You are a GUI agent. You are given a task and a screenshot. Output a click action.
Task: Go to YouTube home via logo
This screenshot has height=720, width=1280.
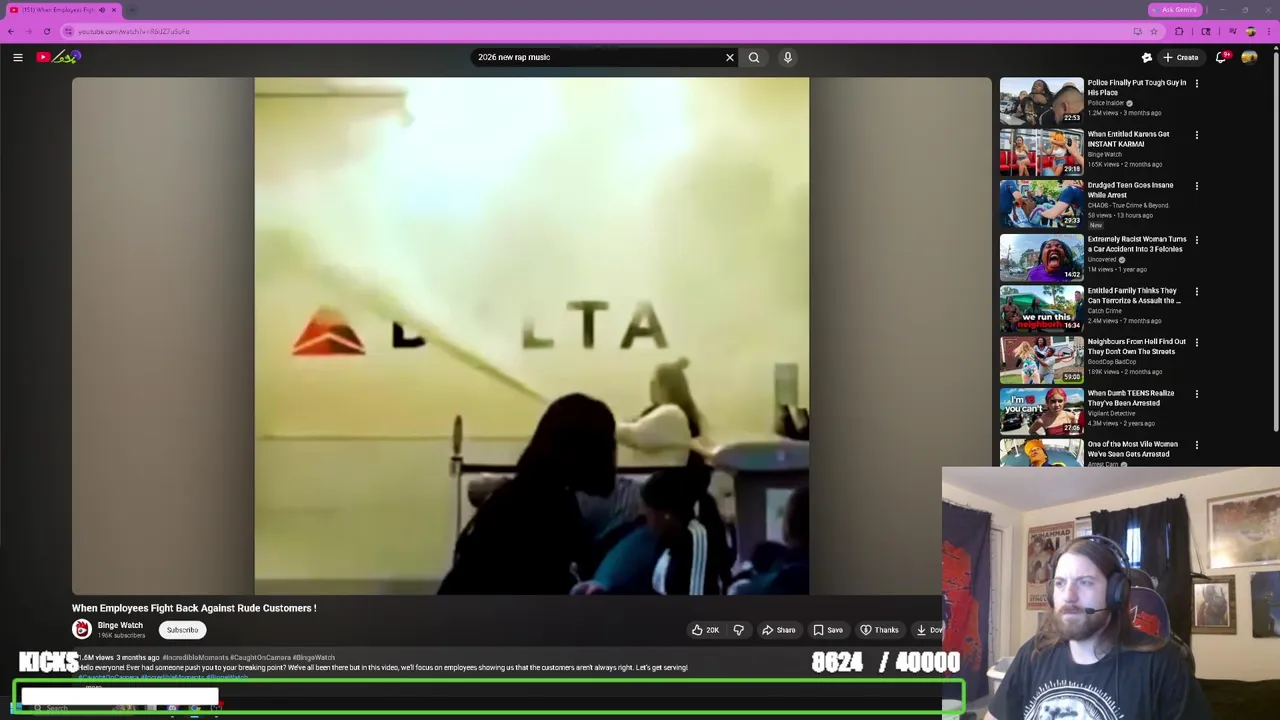tap(58, 57)
